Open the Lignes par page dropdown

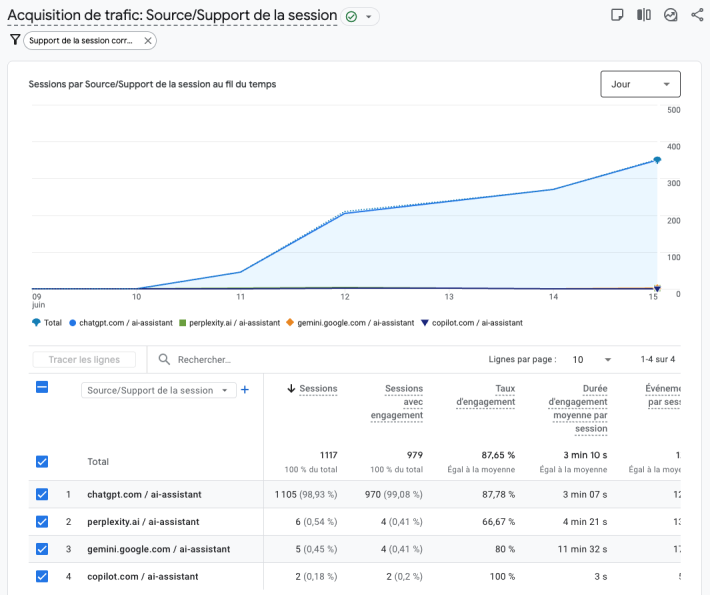tap(591, 360)
